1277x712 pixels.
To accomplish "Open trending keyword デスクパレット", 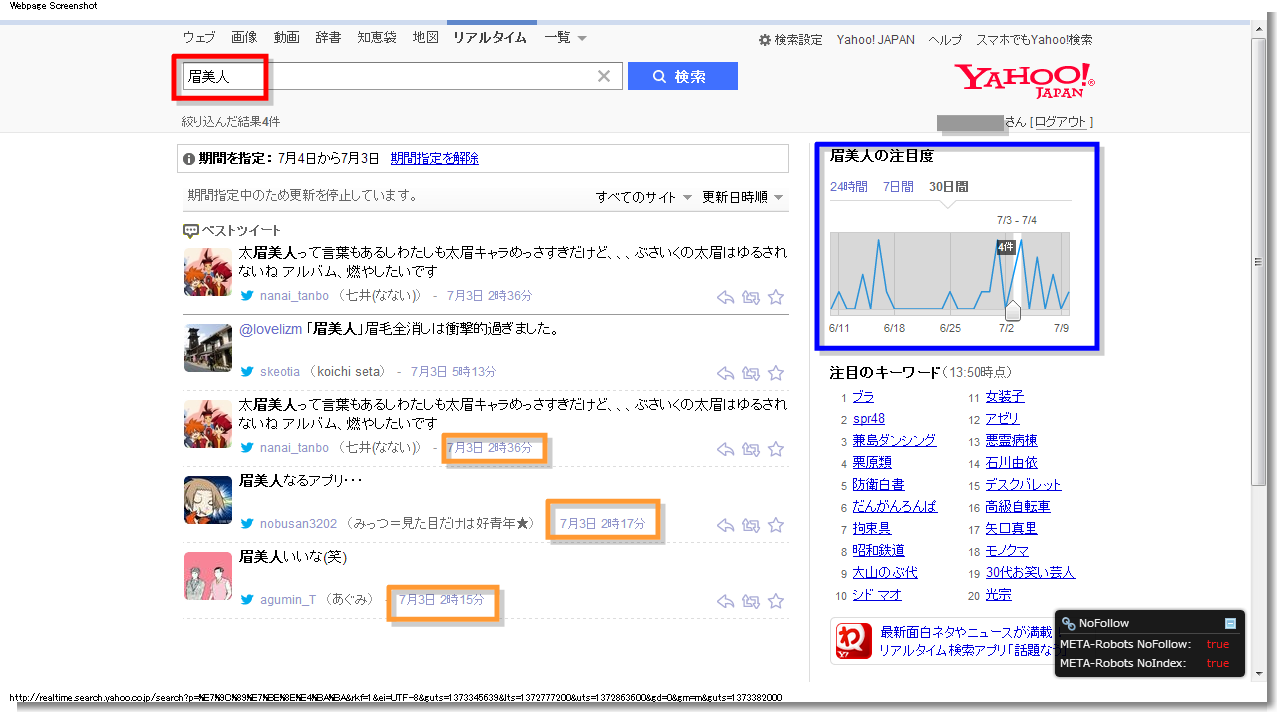I will [x=1023, y=485].
